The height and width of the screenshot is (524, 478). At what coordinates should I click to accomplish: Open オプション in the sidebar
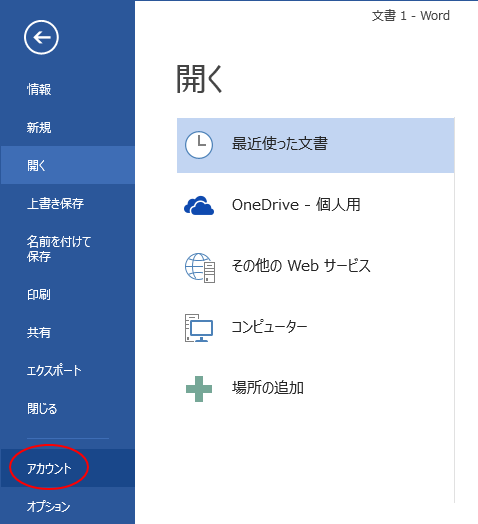pos(67,506)
